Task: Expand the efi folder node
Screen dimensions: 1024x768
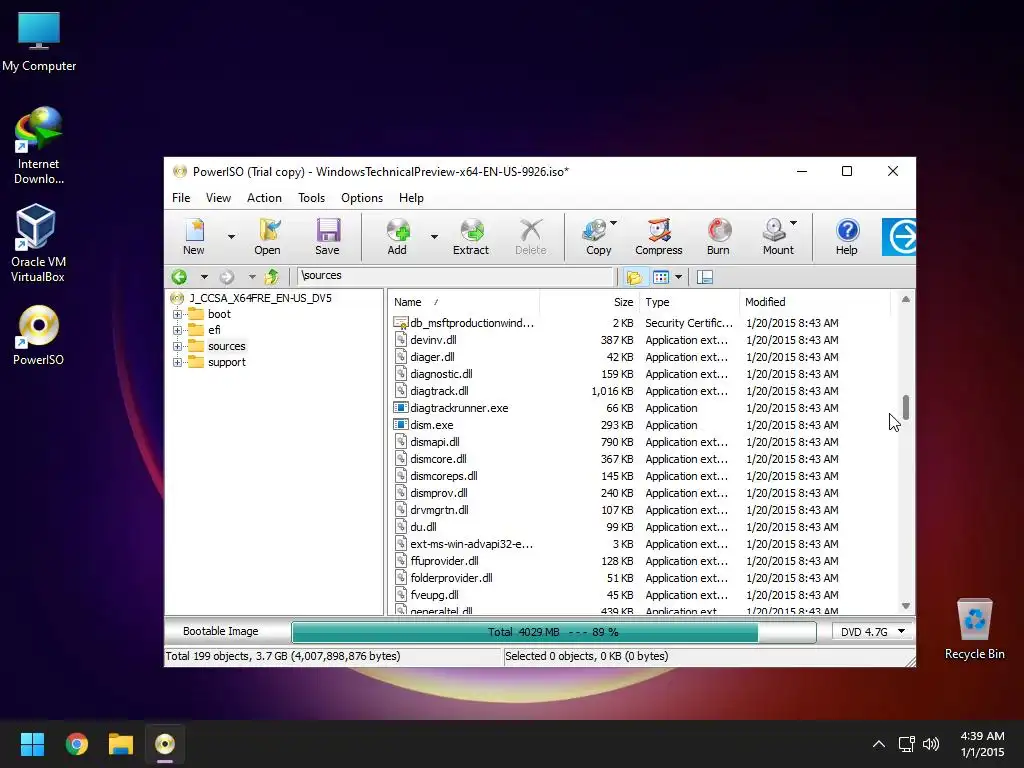Action: pos(177,330)
